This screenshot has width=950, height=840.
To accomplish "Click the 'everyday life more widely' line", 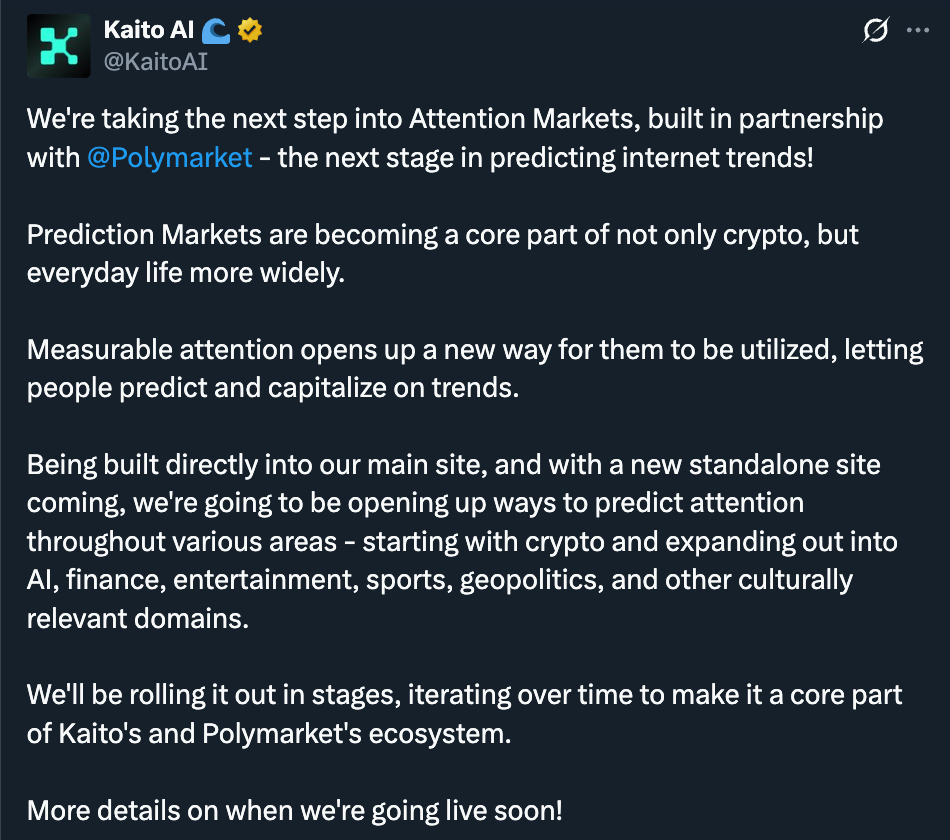I will 185,273.
